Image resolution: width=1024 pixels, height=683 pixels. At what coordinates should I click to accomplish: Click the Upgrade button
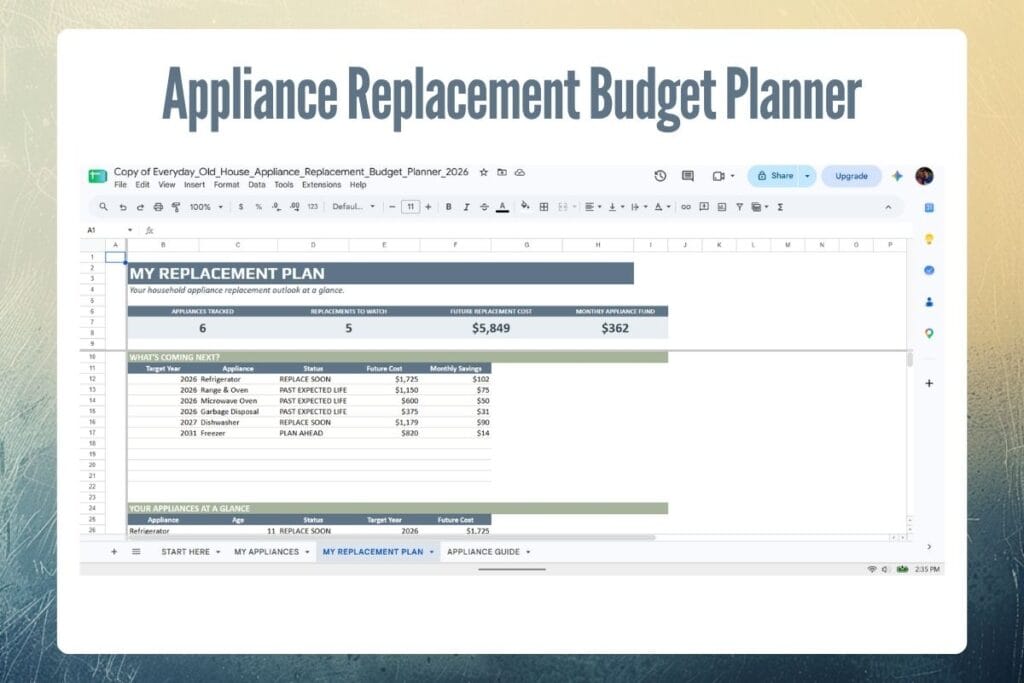pos(852,176)
